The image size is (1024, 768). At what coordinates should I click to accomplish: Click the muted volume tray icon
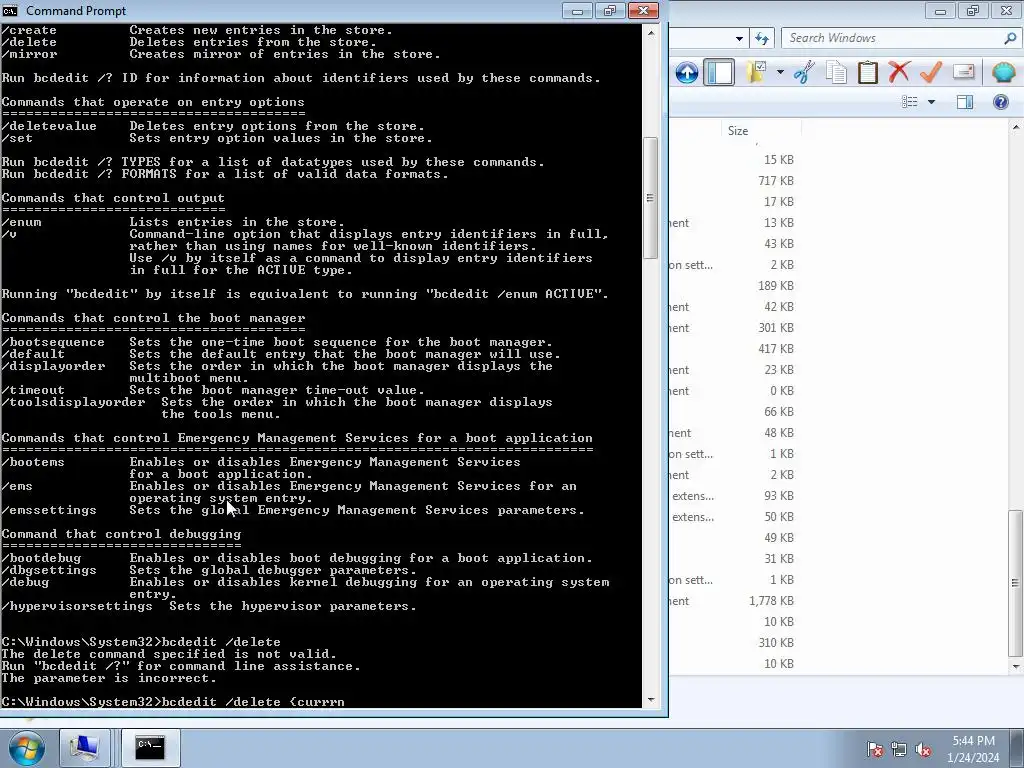click(923, 749)
